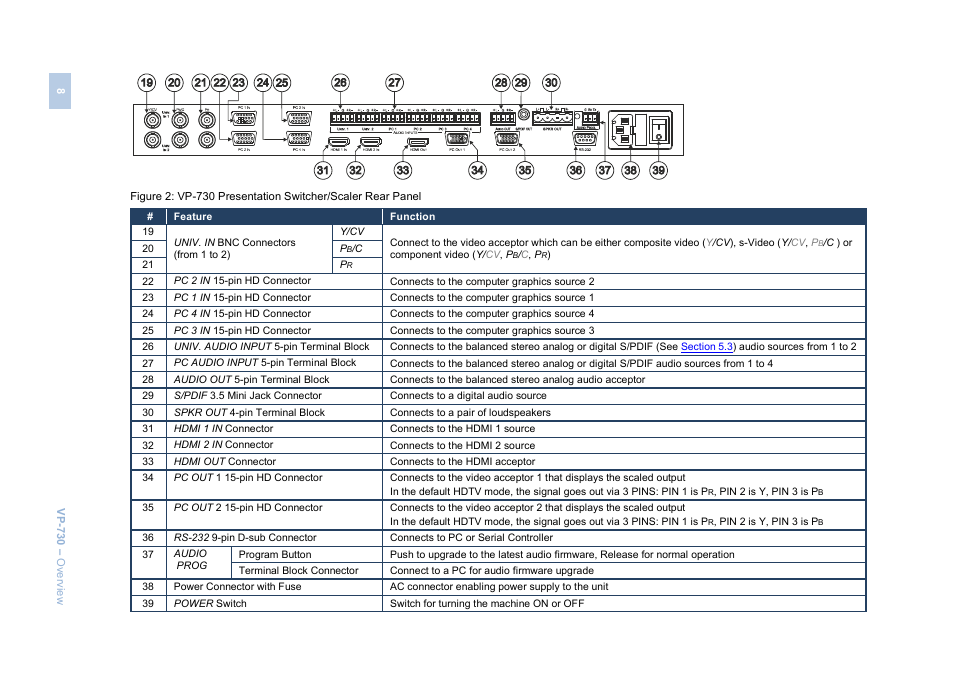Select 'AC connector enabling power supply to the unit'
This screenshot has height=673, width=954.
499,587
